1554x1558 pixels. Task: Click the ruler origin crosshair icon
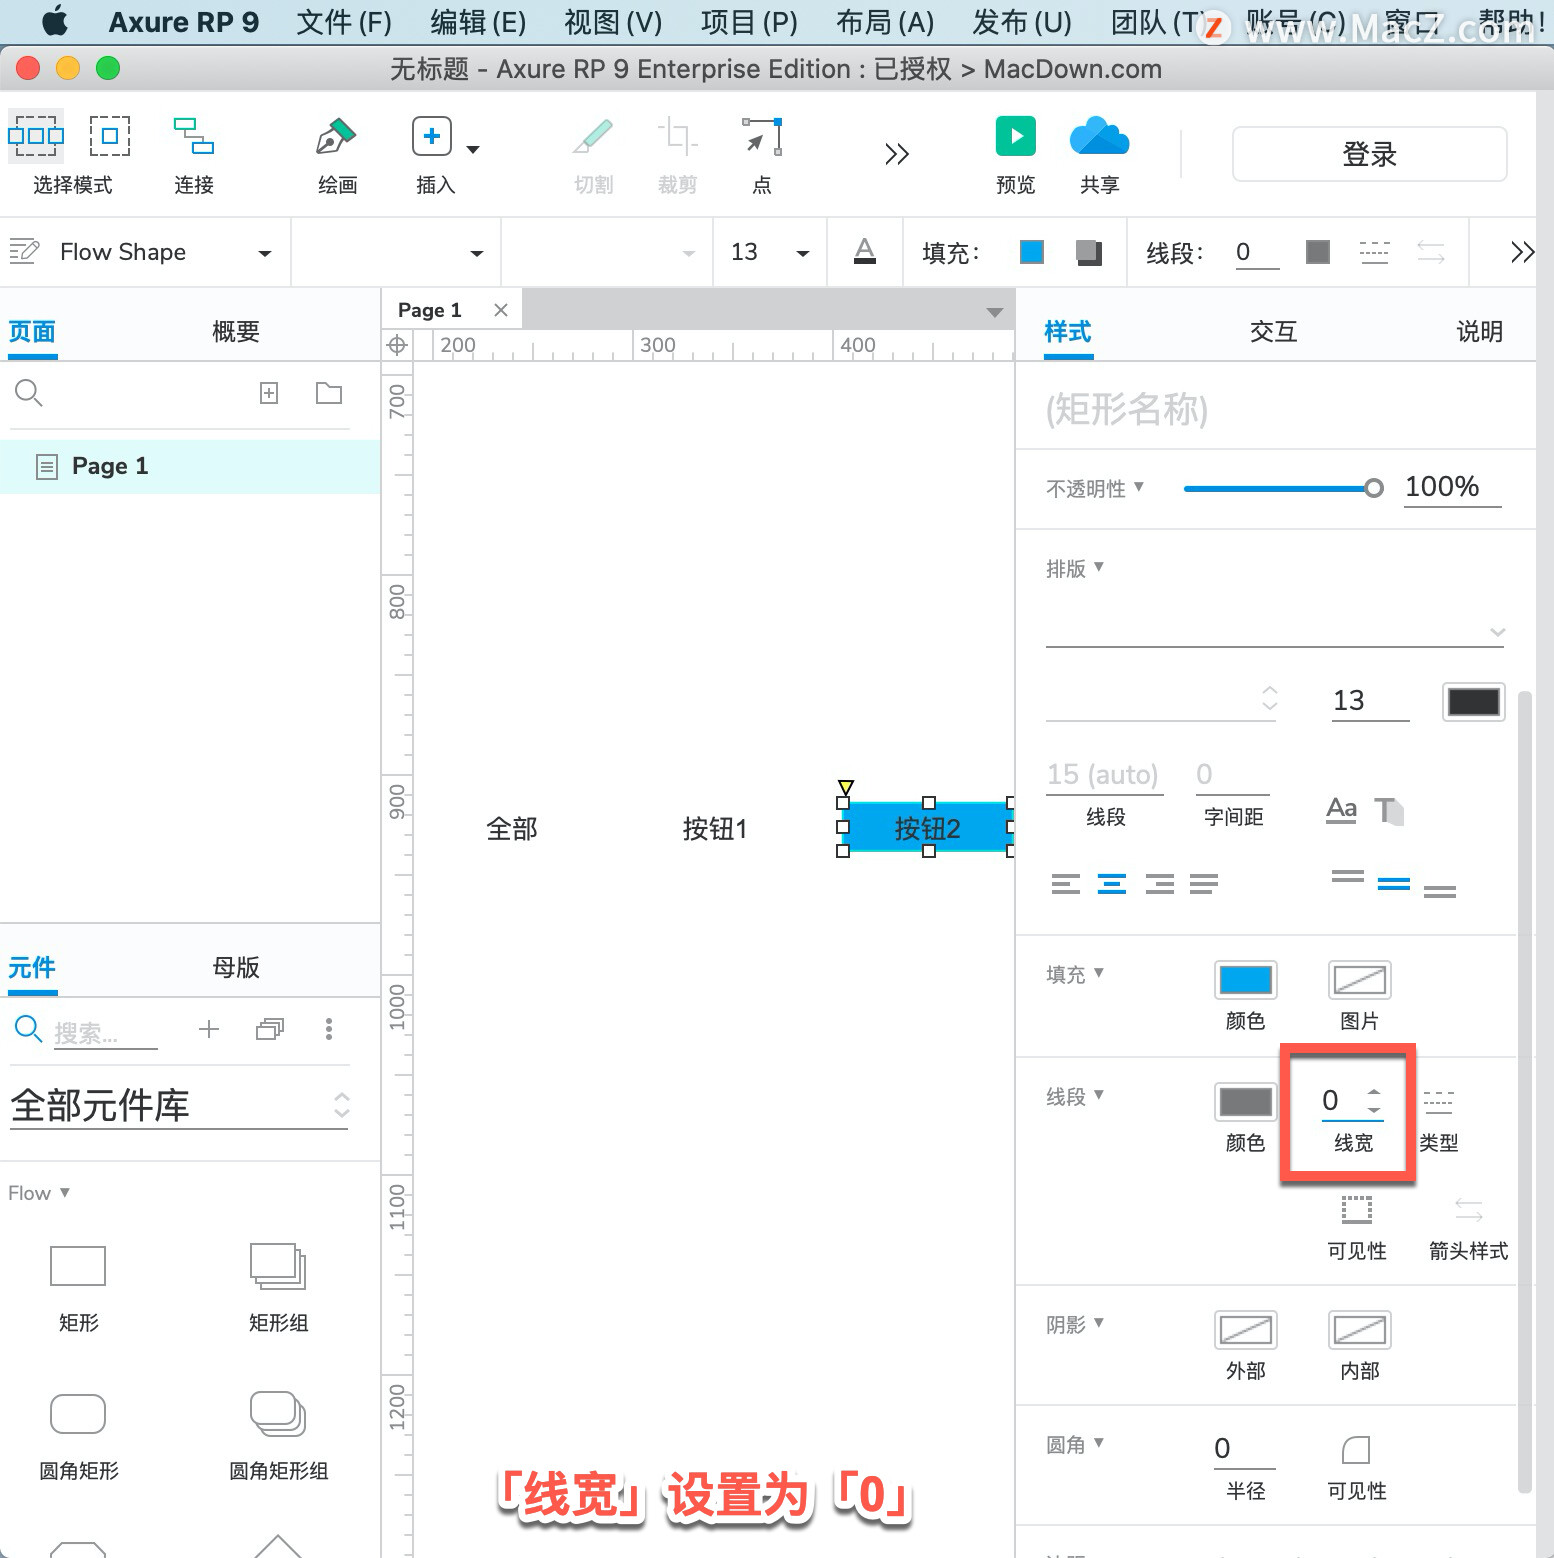(397, 345)
